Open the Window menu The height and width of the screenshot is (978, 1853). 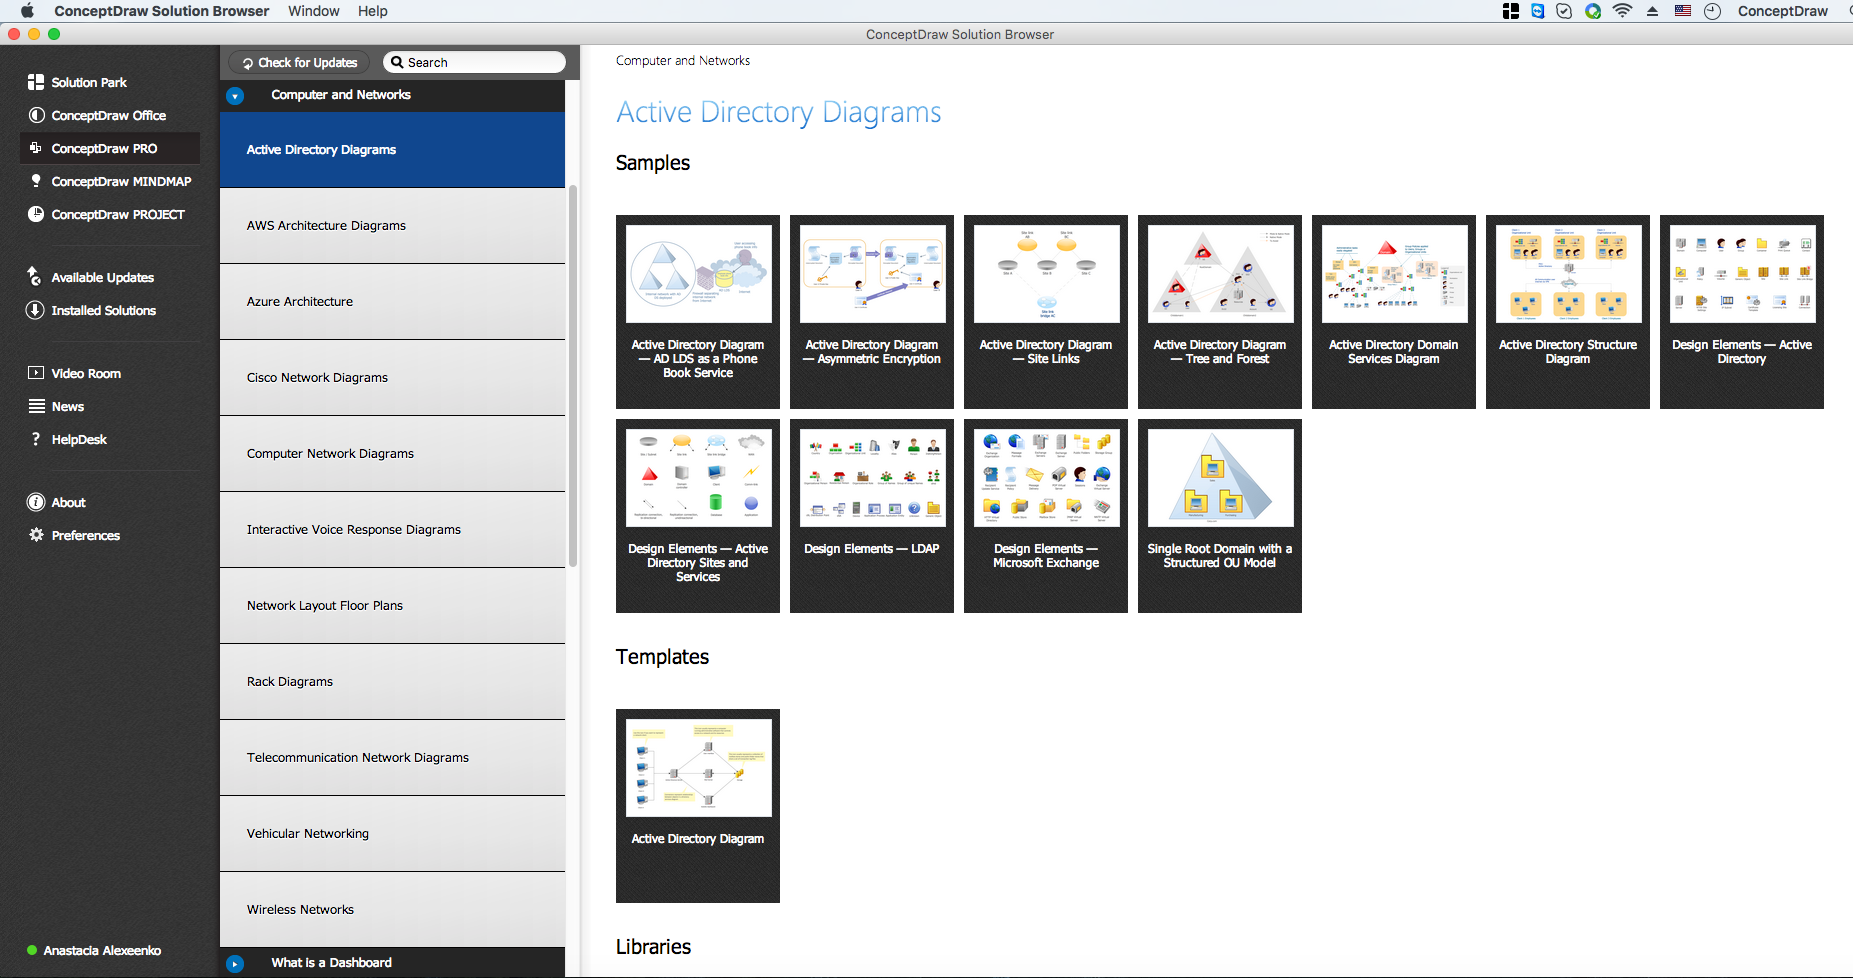pyautogui.click(x=314, y=11)
